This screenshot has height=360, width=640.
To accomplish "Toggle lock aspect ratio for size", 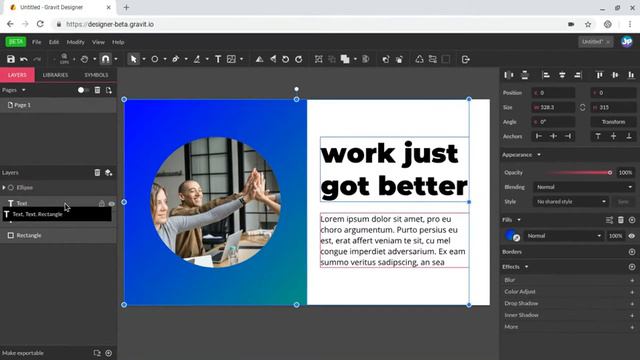I will (582, 107).
